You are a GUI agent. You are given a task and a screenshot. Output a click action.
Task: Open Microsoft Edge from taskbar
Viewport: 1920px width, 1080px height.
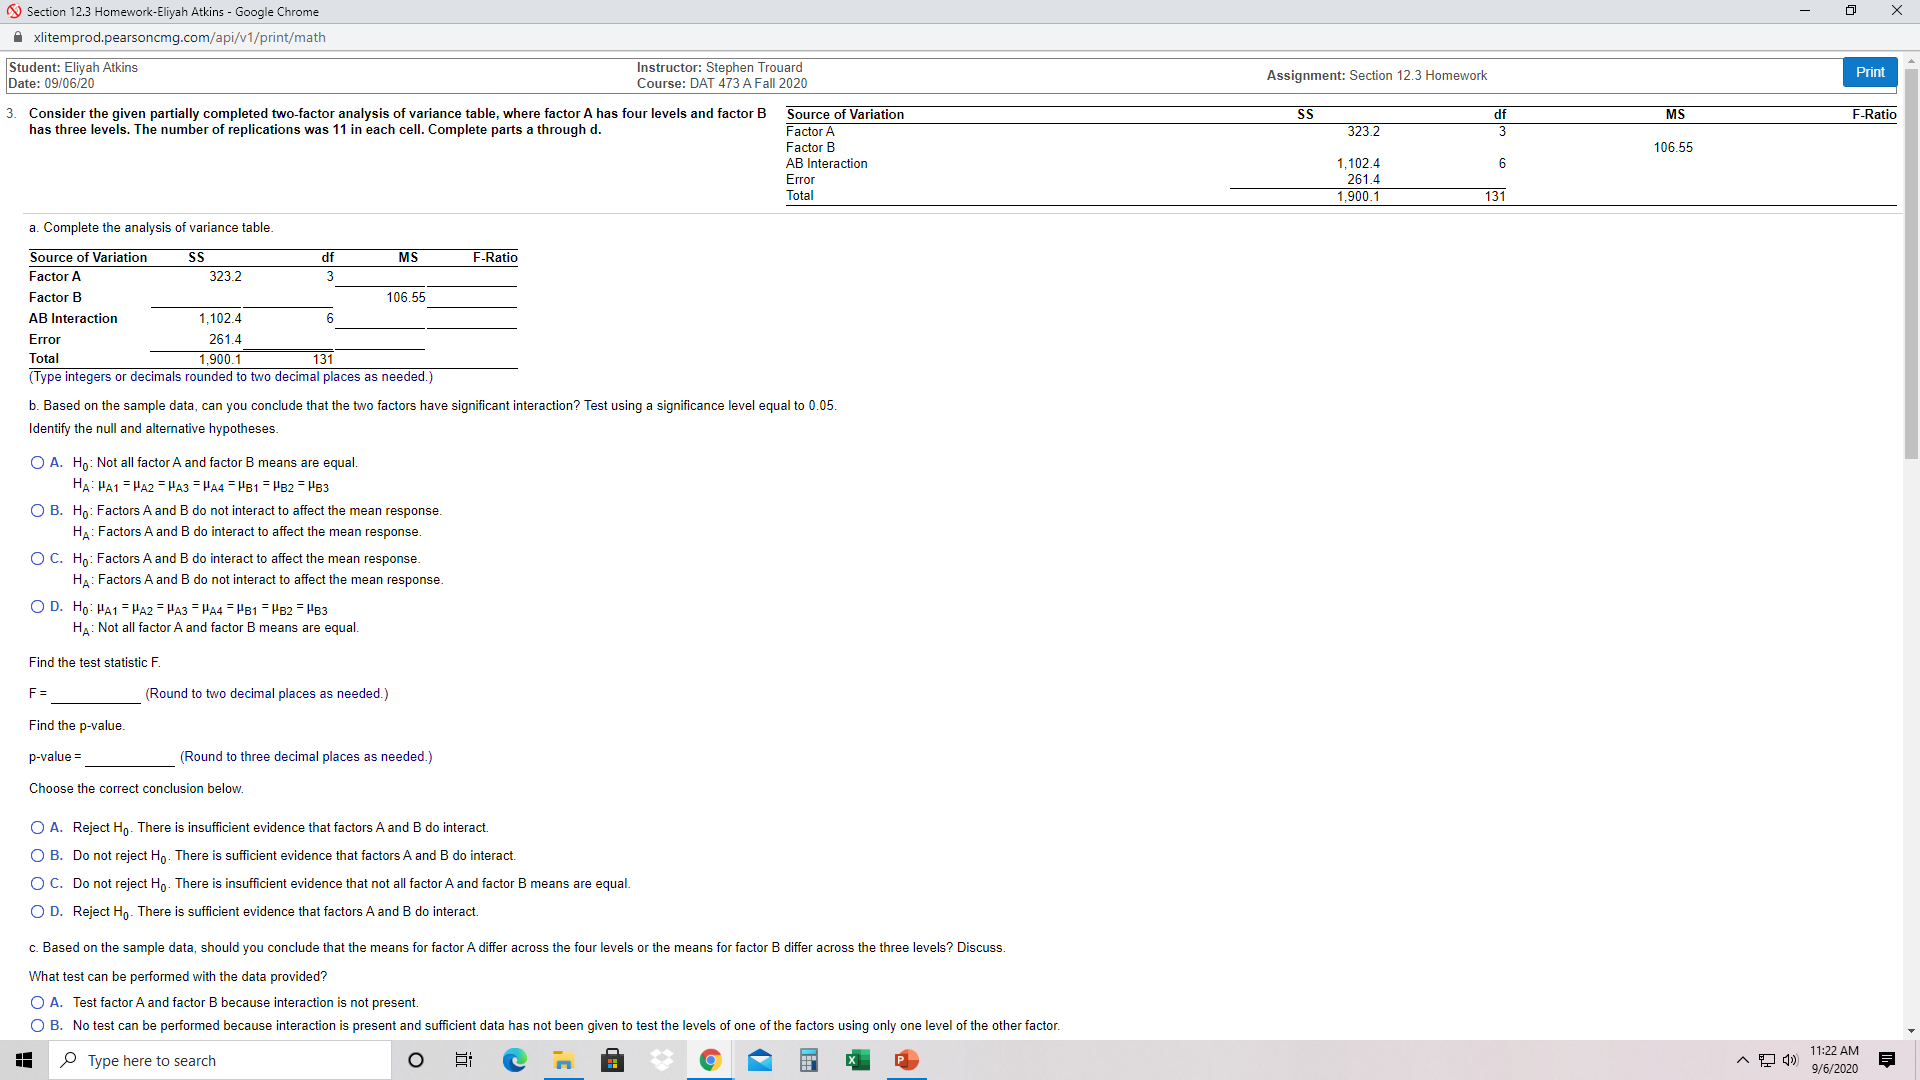(x=514, y=1060)
